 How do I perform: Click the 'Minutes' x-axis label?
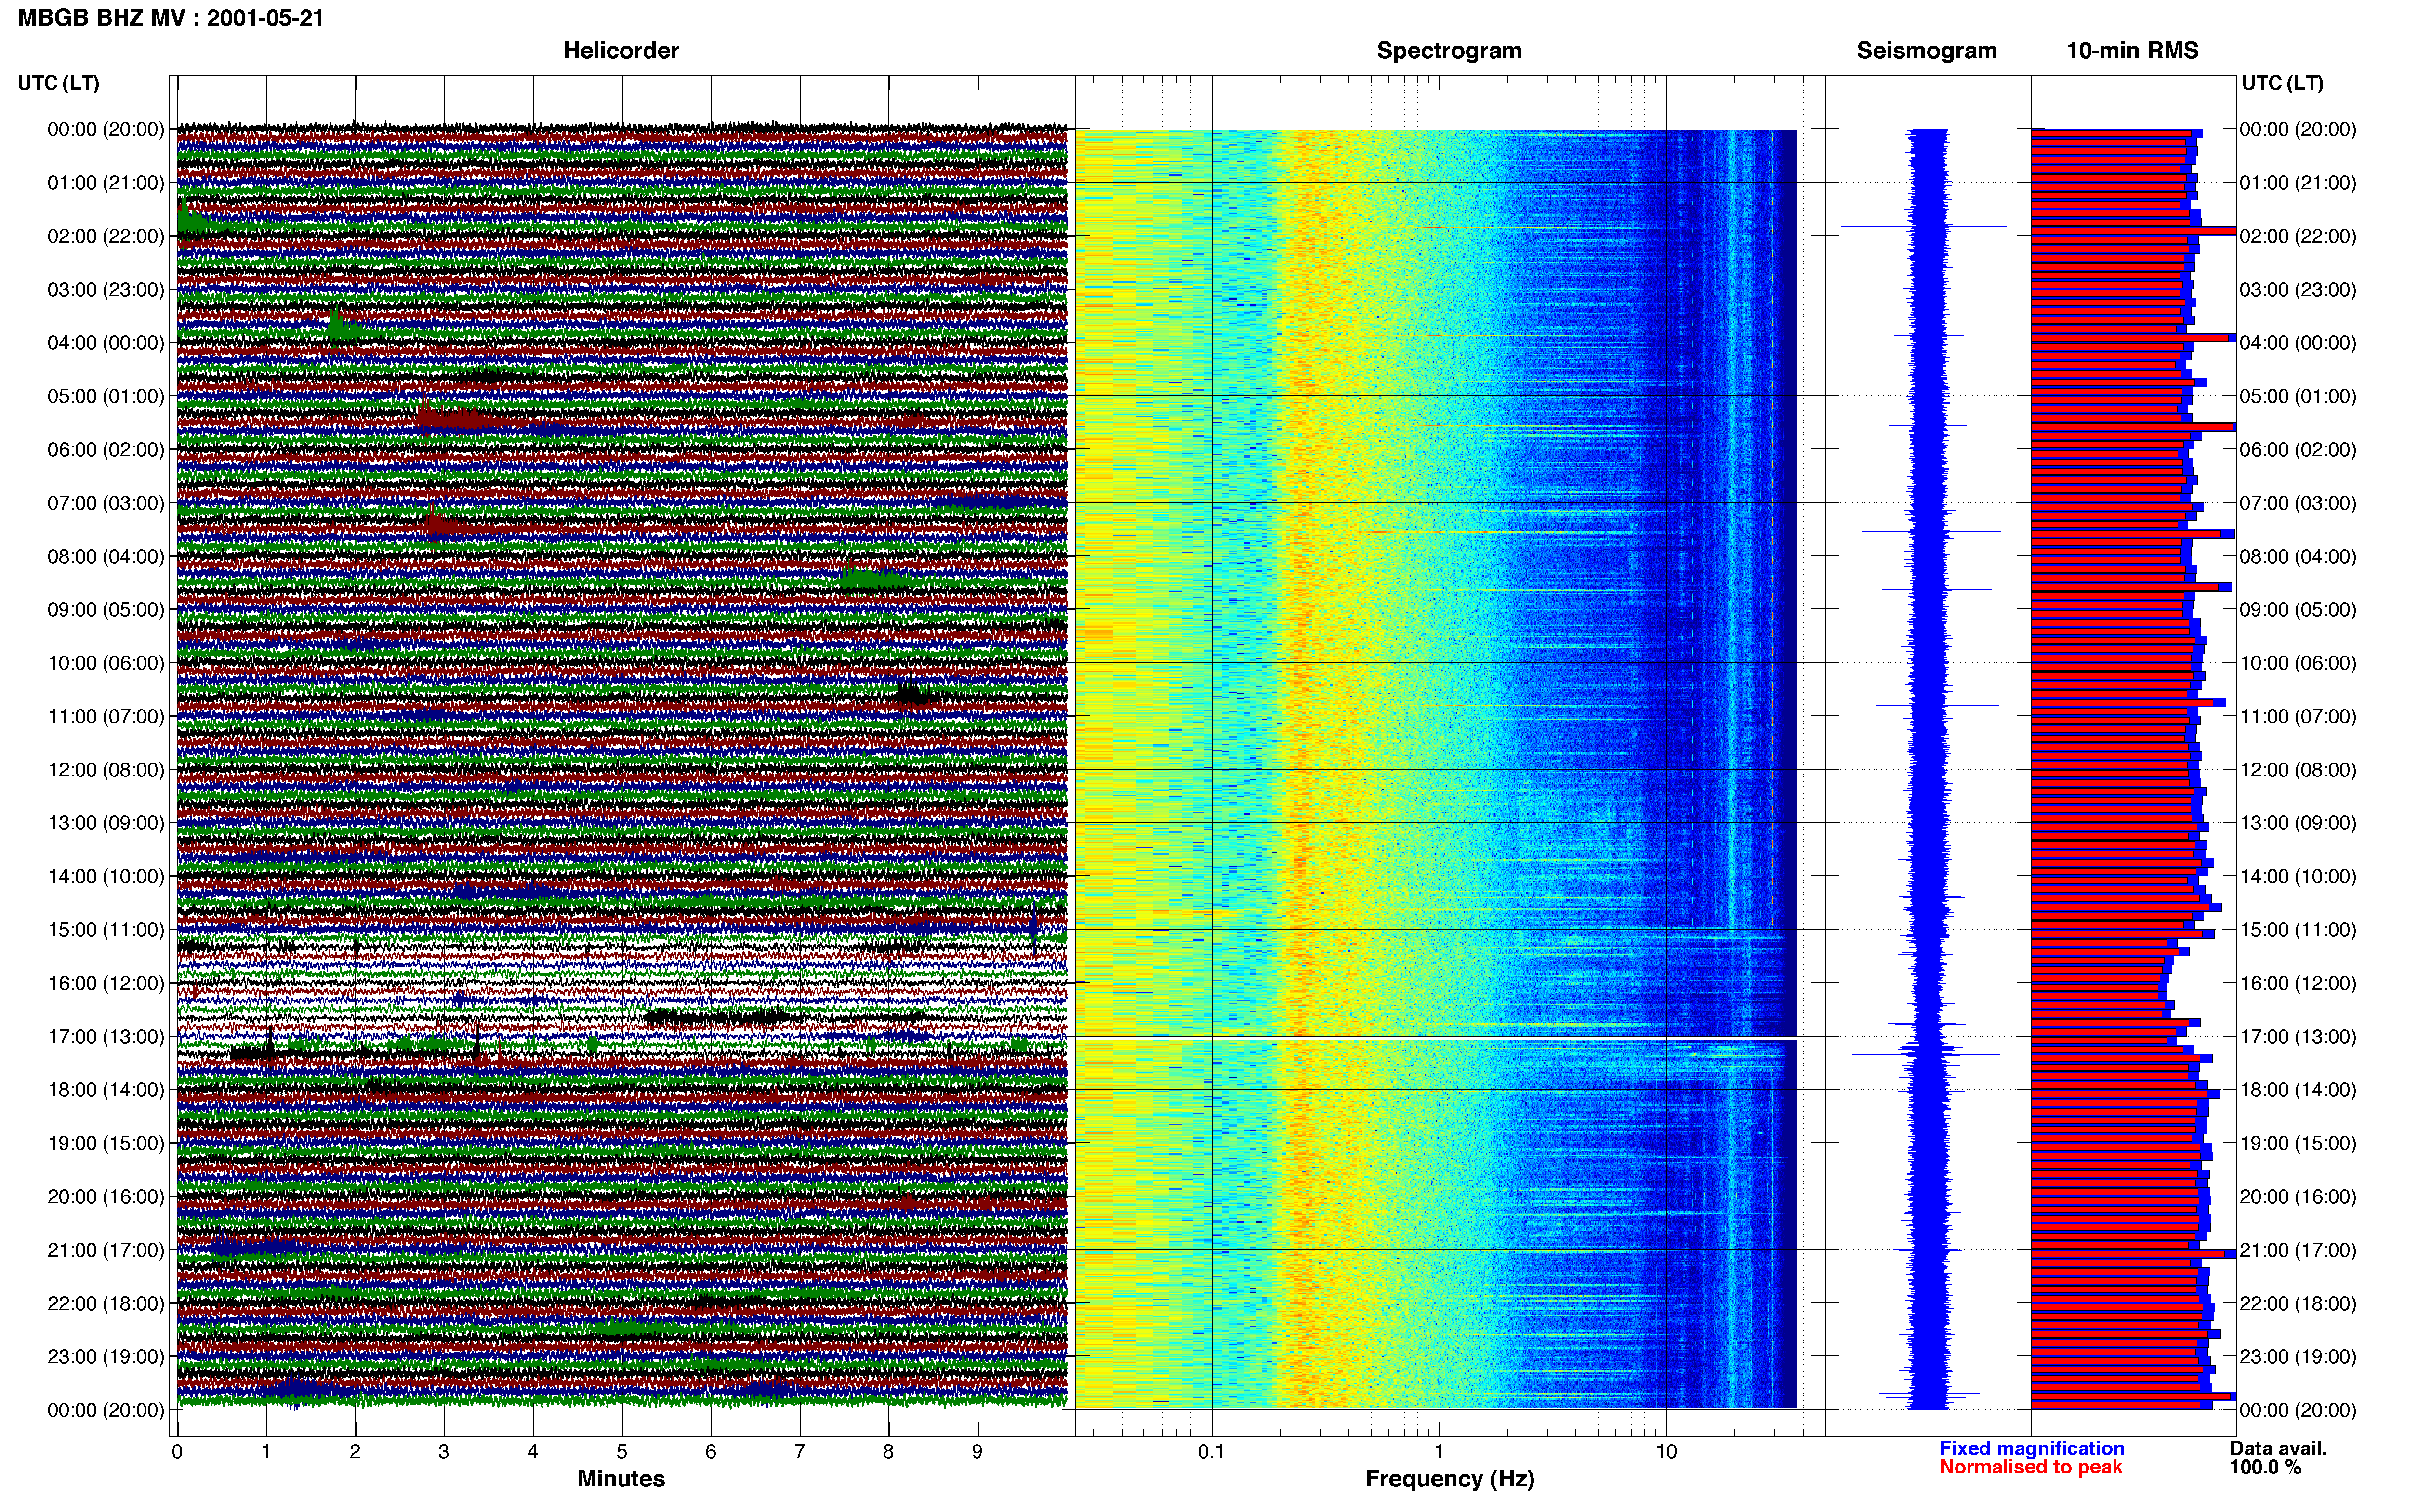pos(621,1479)
